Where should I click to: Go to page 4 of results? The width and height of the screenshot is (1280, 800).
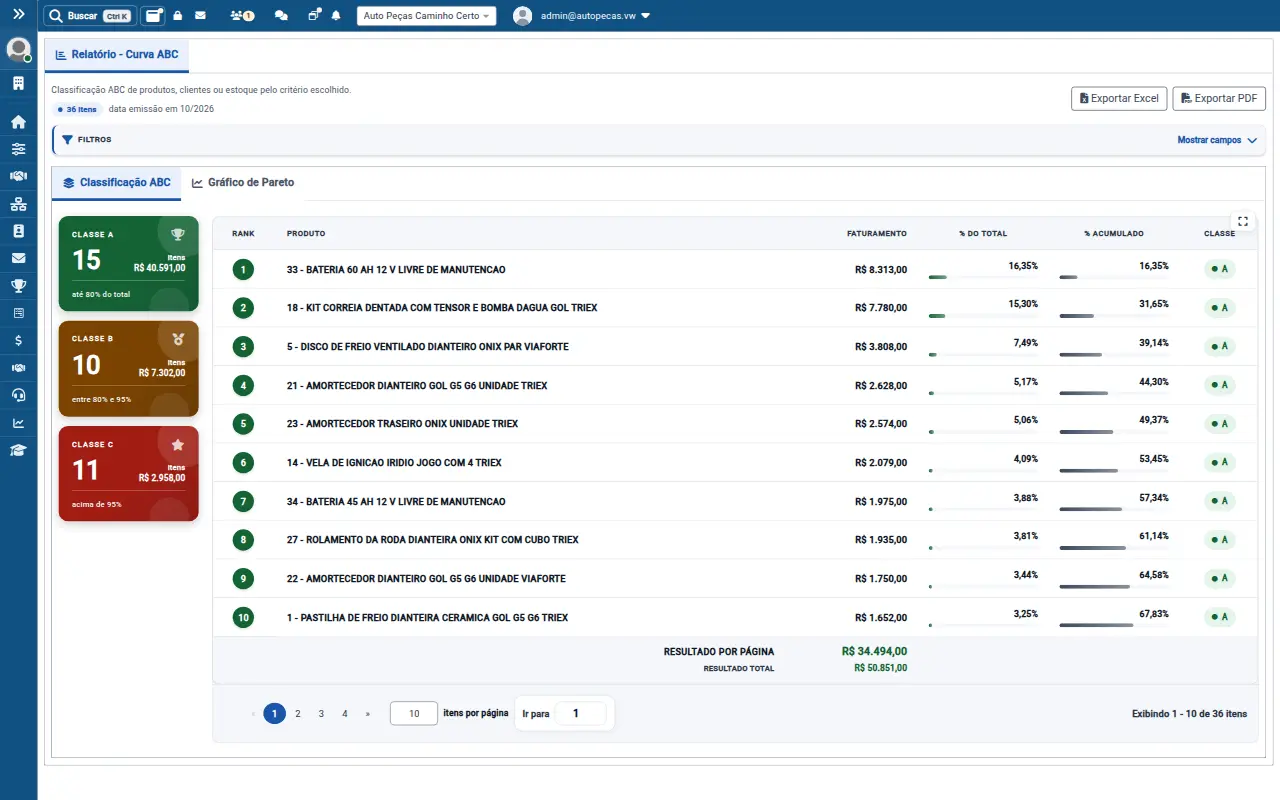click(345, 714)
